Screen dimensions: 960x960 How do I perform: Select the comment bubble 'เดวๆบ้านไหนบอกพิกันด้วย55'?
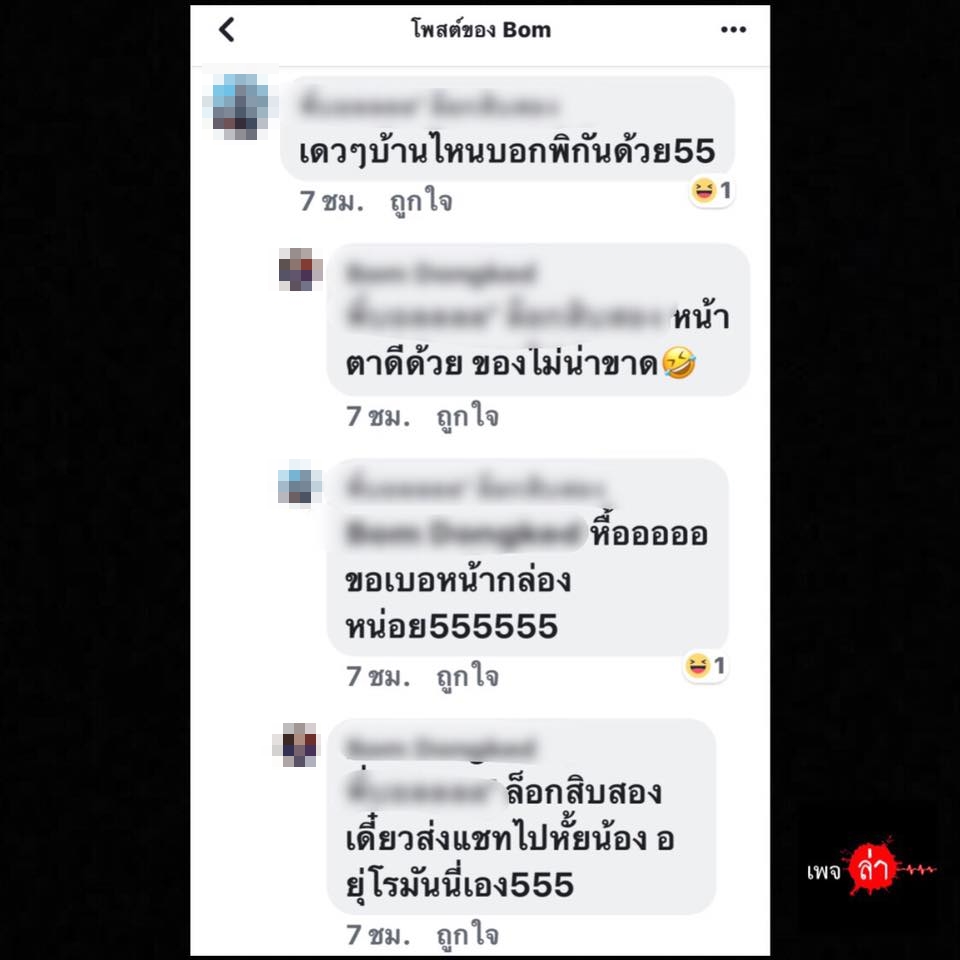508,128
